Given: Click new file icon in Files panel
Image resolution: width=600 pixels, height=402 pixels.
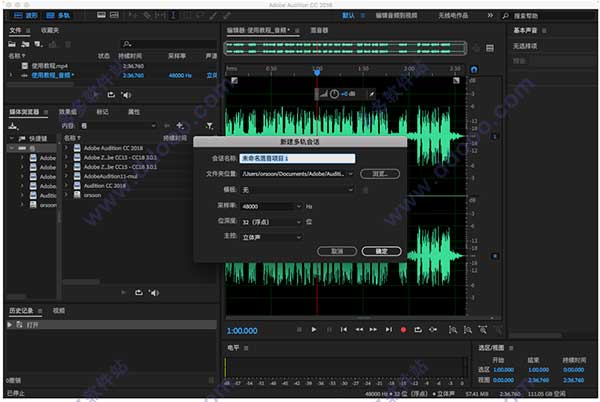Looking at the screenshot, I should pos(39,44).
